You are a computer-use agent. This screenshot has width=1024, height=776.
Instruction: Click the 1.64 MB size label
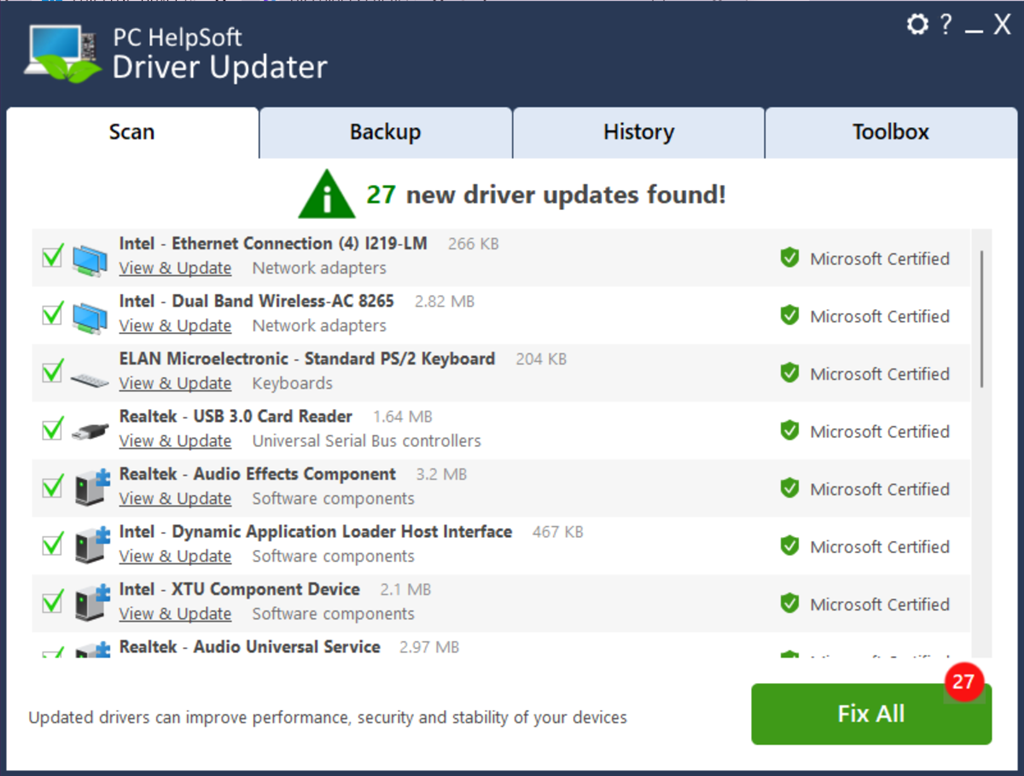pos(403,417)
